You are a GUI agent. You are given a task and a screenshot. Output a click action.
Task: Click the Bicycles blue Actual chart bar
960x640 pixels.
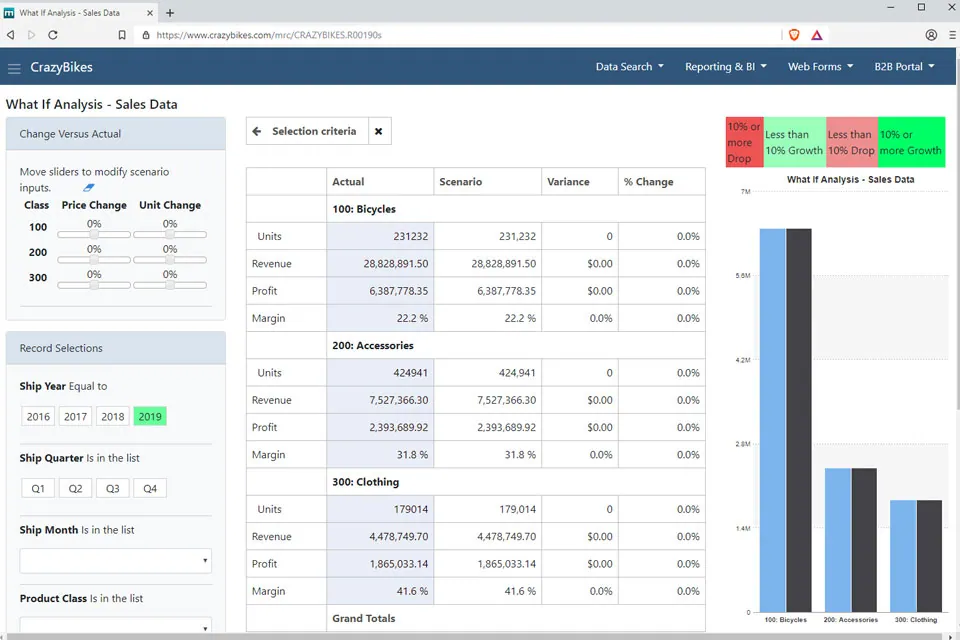[773, 420]
